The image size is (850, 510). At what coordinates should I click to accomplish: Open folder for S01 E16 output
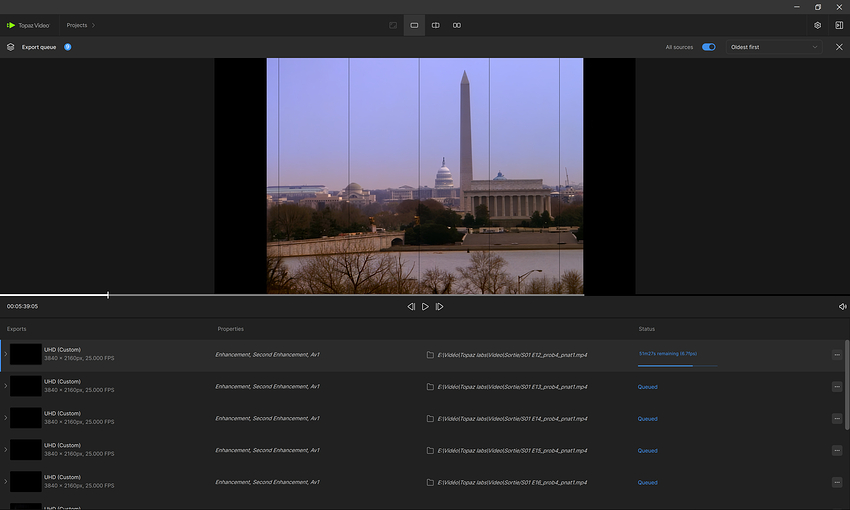430,482
